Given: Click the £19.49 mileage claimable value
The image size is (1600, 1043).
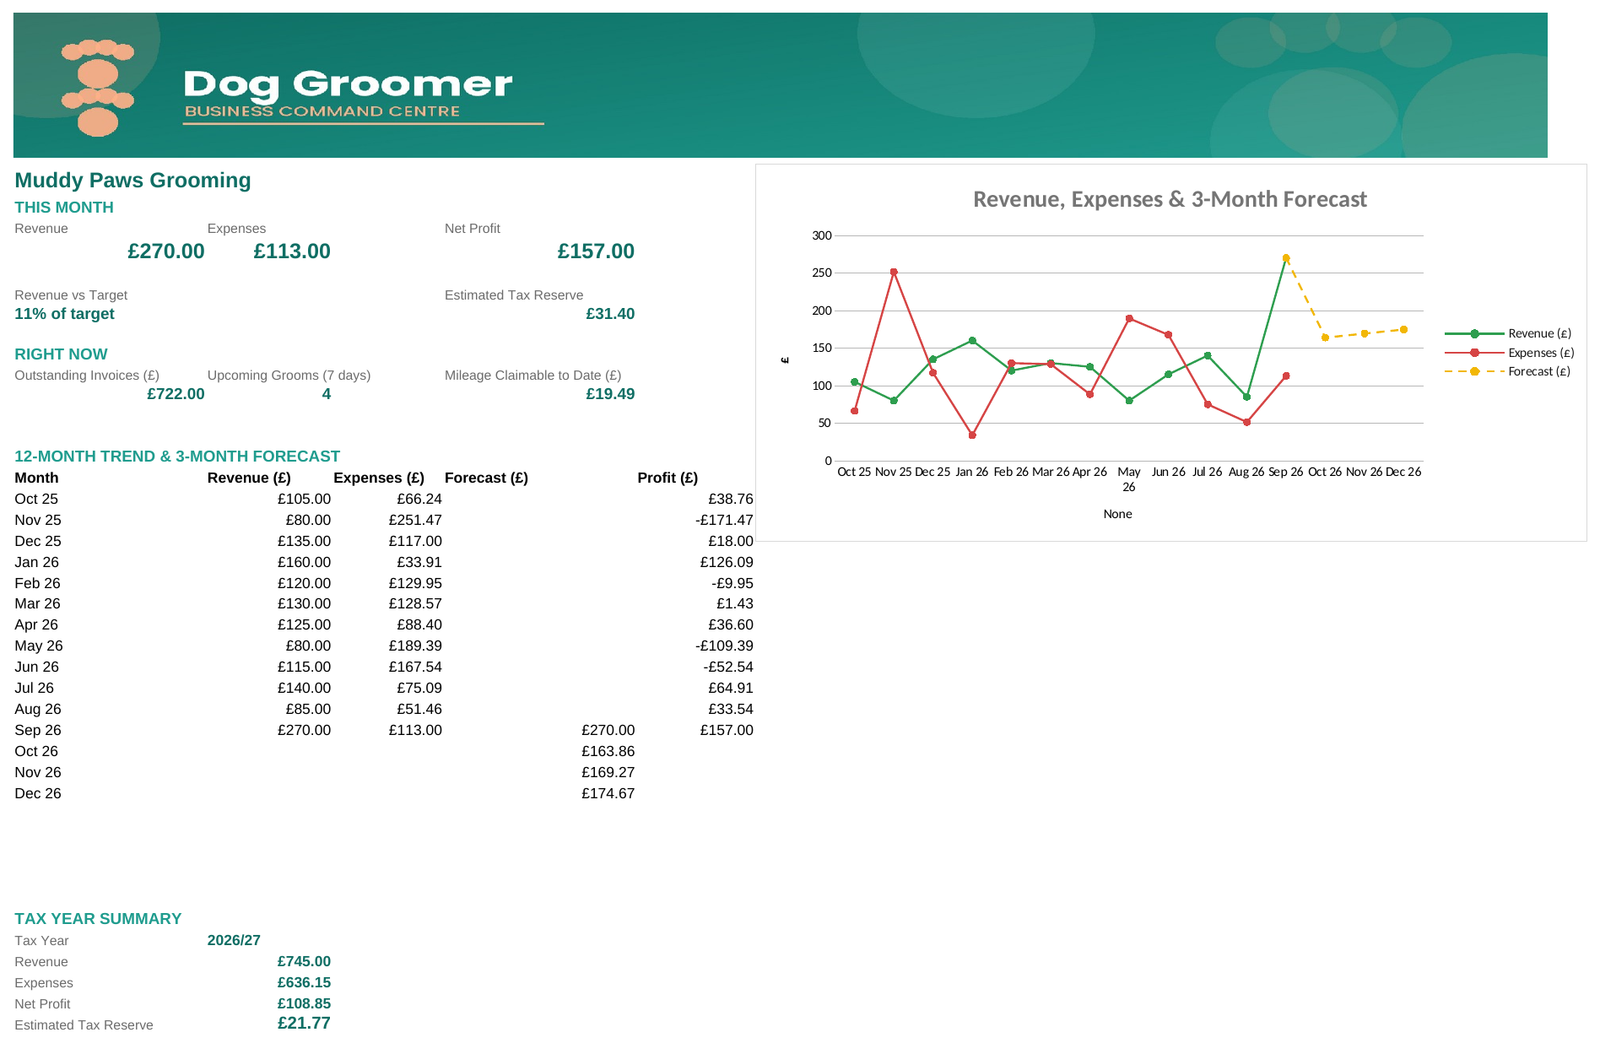Looking at the screenshot, I should tap(610, 394).
